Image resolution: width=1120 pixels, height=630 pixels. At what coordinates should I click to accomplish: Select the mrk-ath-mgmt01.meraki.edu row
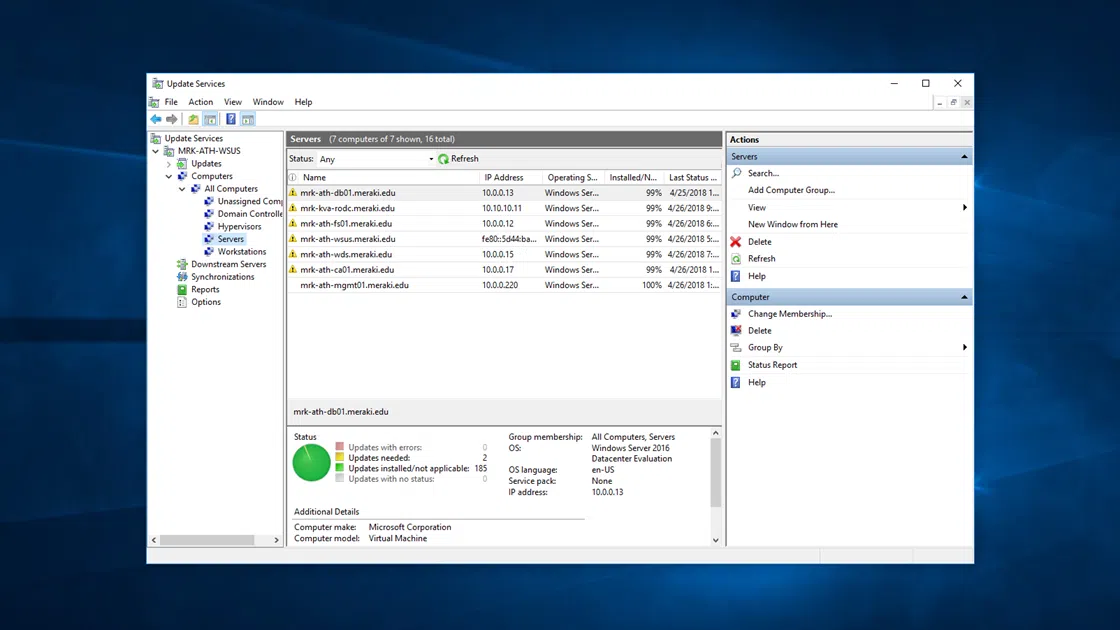pyautogui.click(x=354, y=285)
